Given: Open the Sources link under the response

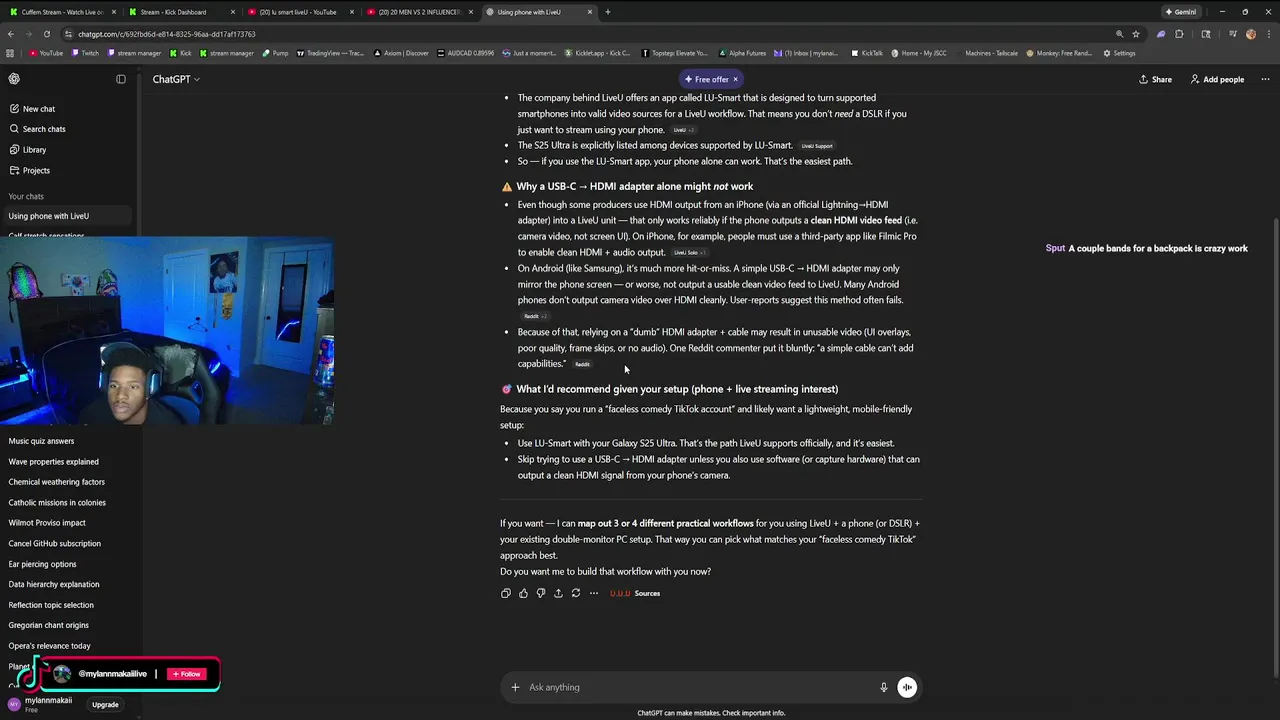Looking at the screenshot, I should (x=635, y=593).
